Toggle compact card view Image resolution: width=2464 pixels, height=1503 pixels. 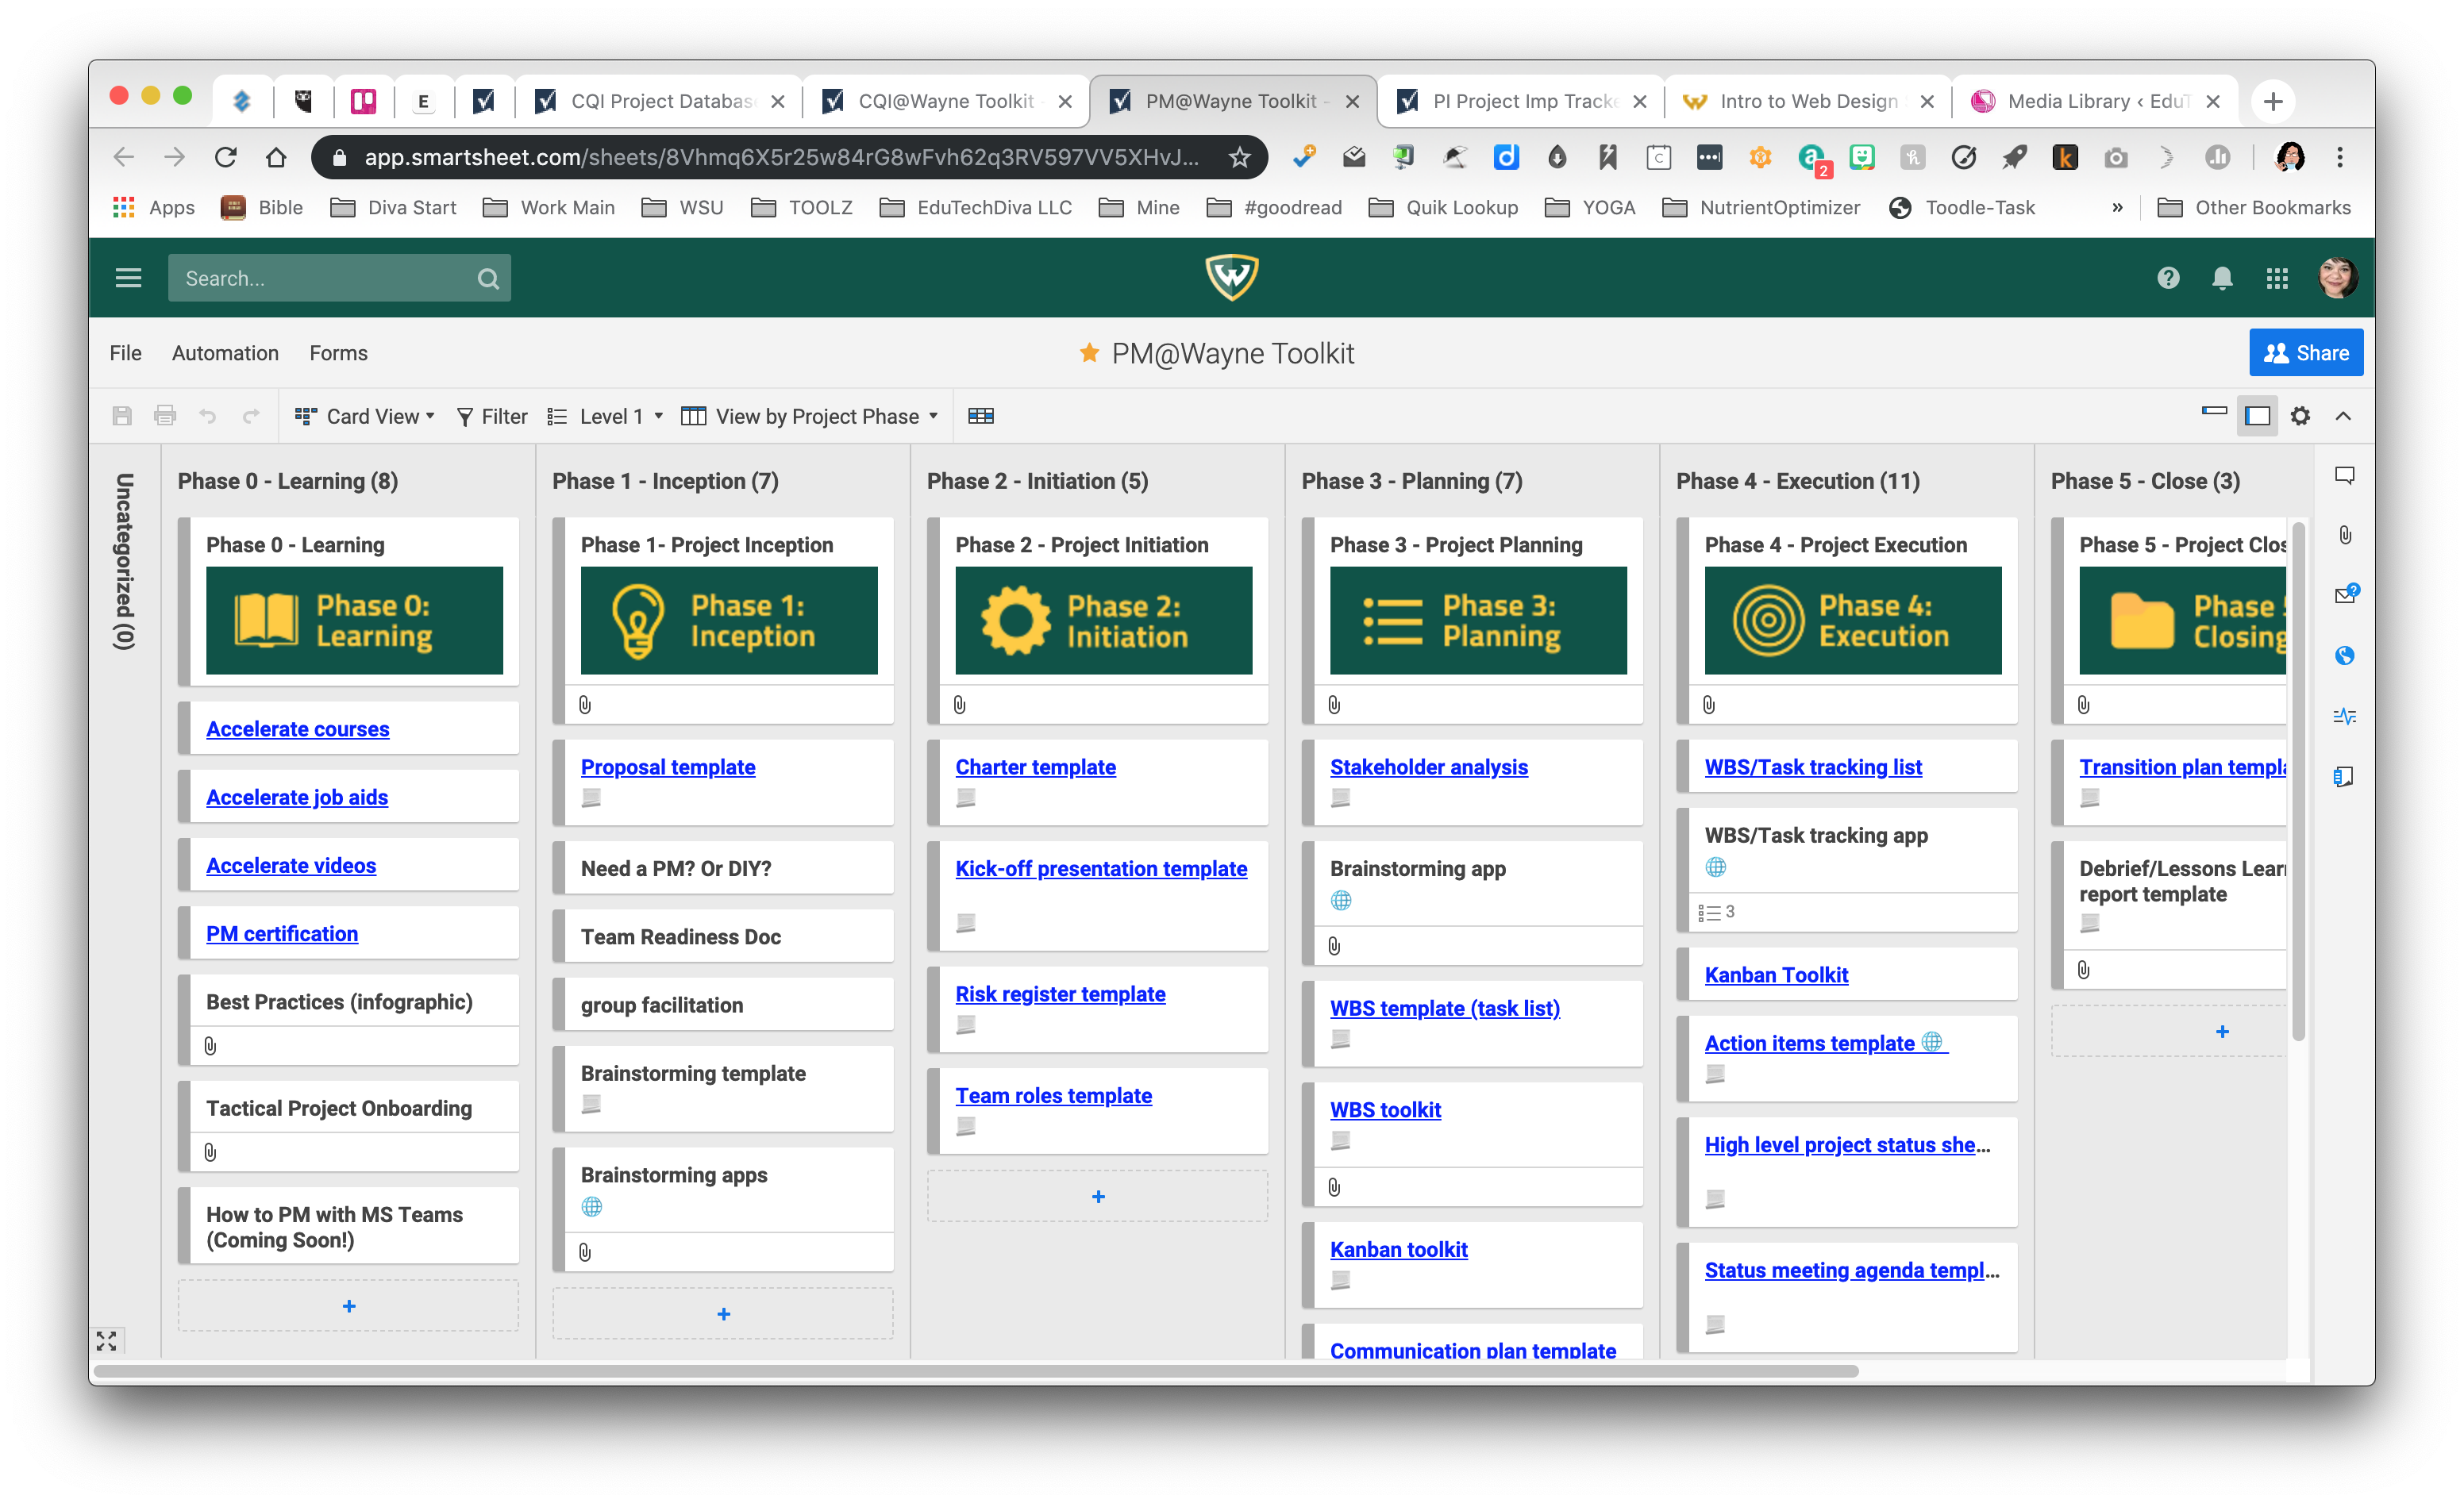click(x=2214, y=411)
